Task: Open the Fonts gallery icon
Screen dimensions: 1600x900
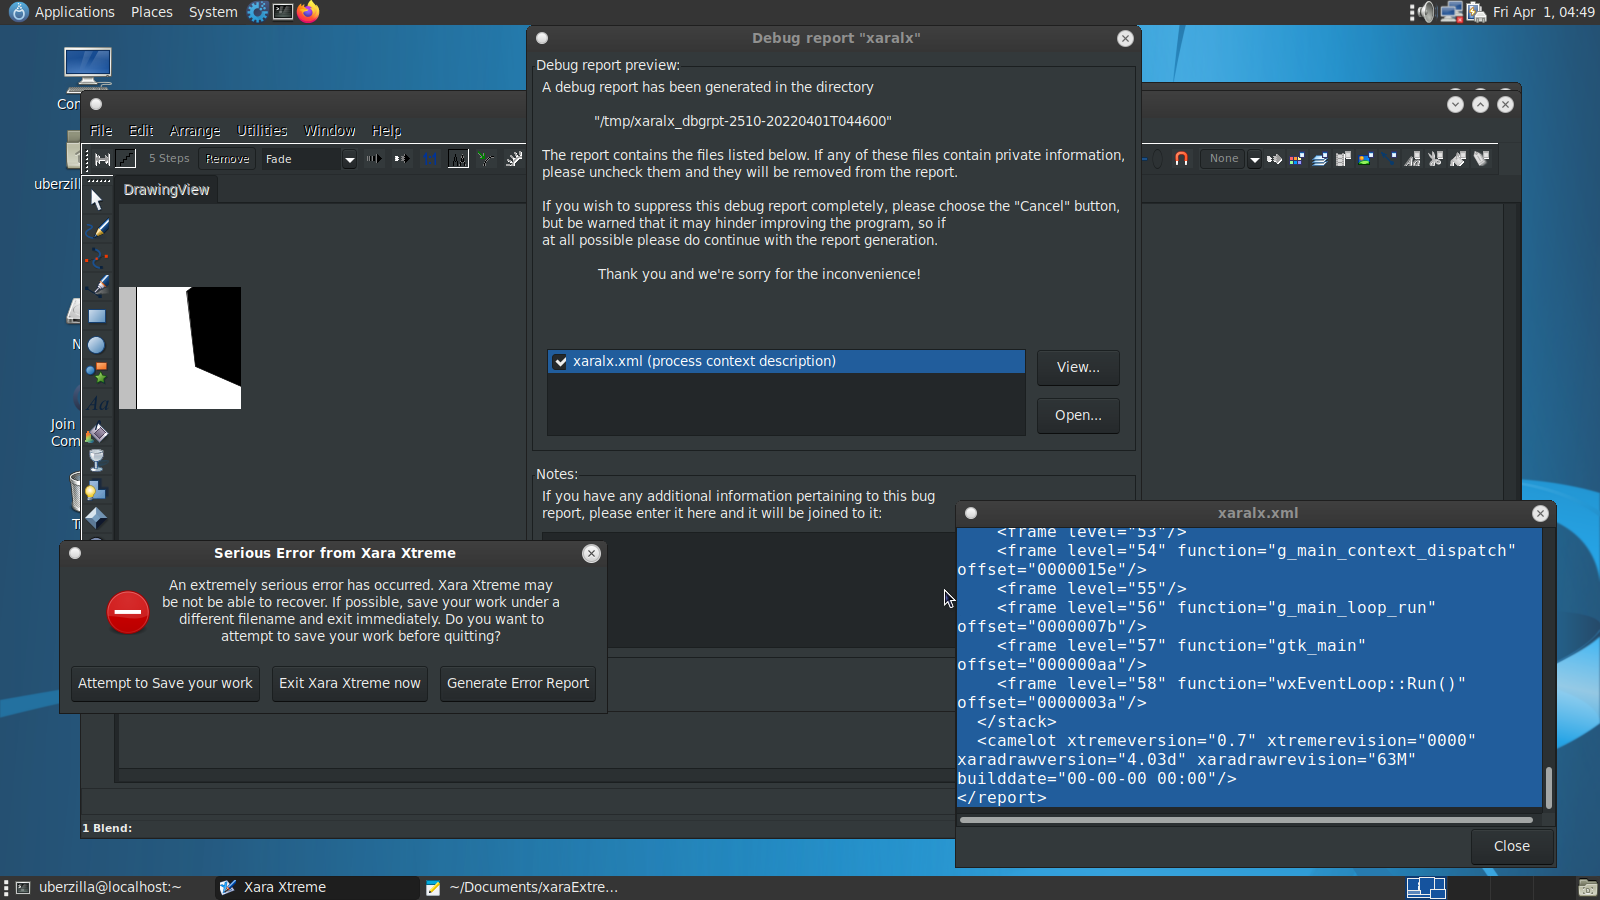Action: (x=1413, y=158)
